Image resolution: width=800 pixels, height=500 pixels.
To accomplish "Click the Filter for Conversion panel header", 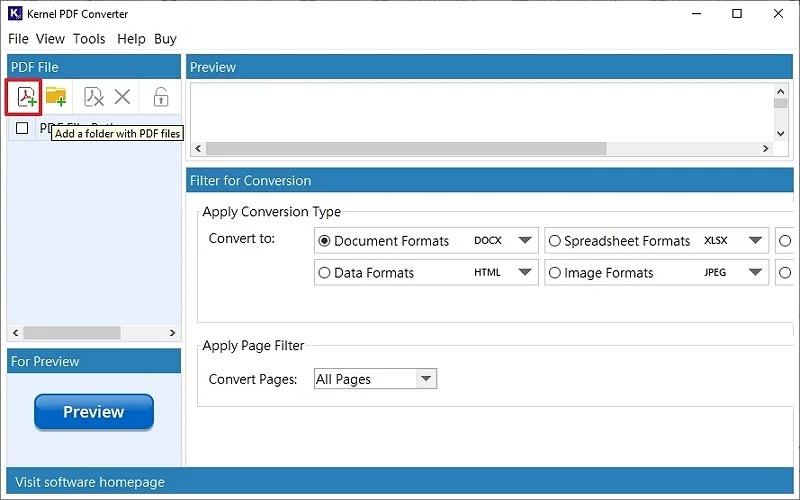I will [489, 181].
